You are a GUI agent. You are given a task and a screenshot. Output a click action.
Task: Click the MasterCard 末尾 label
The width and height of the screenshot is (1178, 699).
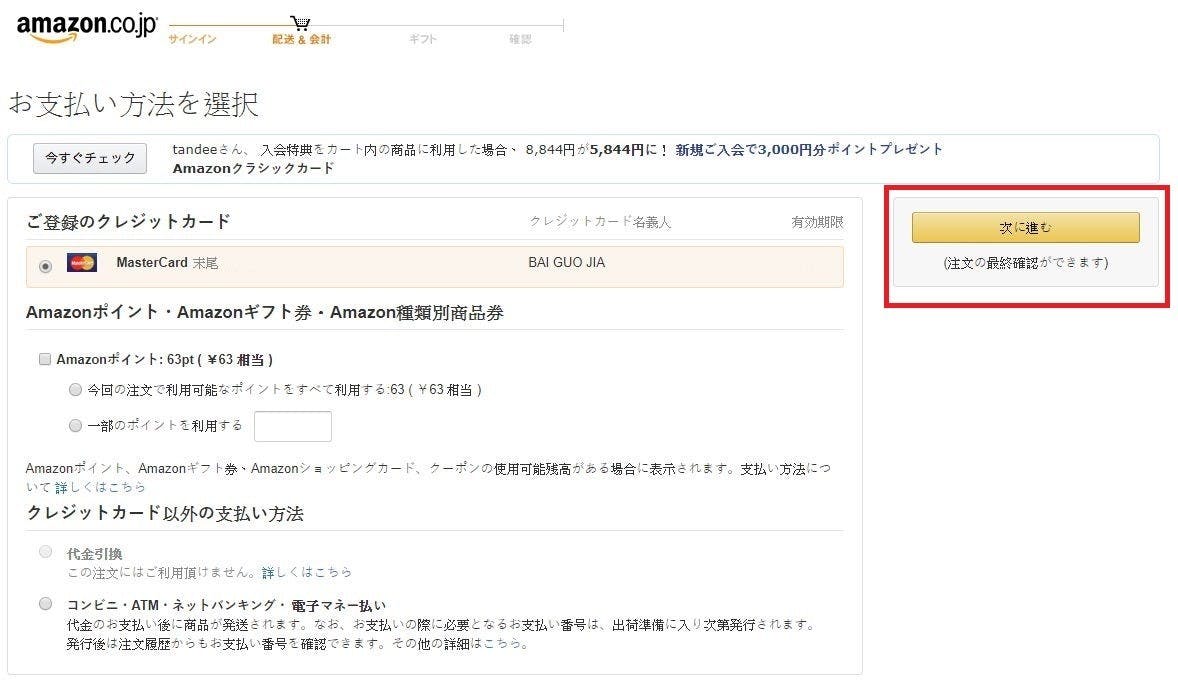point(167,262)
